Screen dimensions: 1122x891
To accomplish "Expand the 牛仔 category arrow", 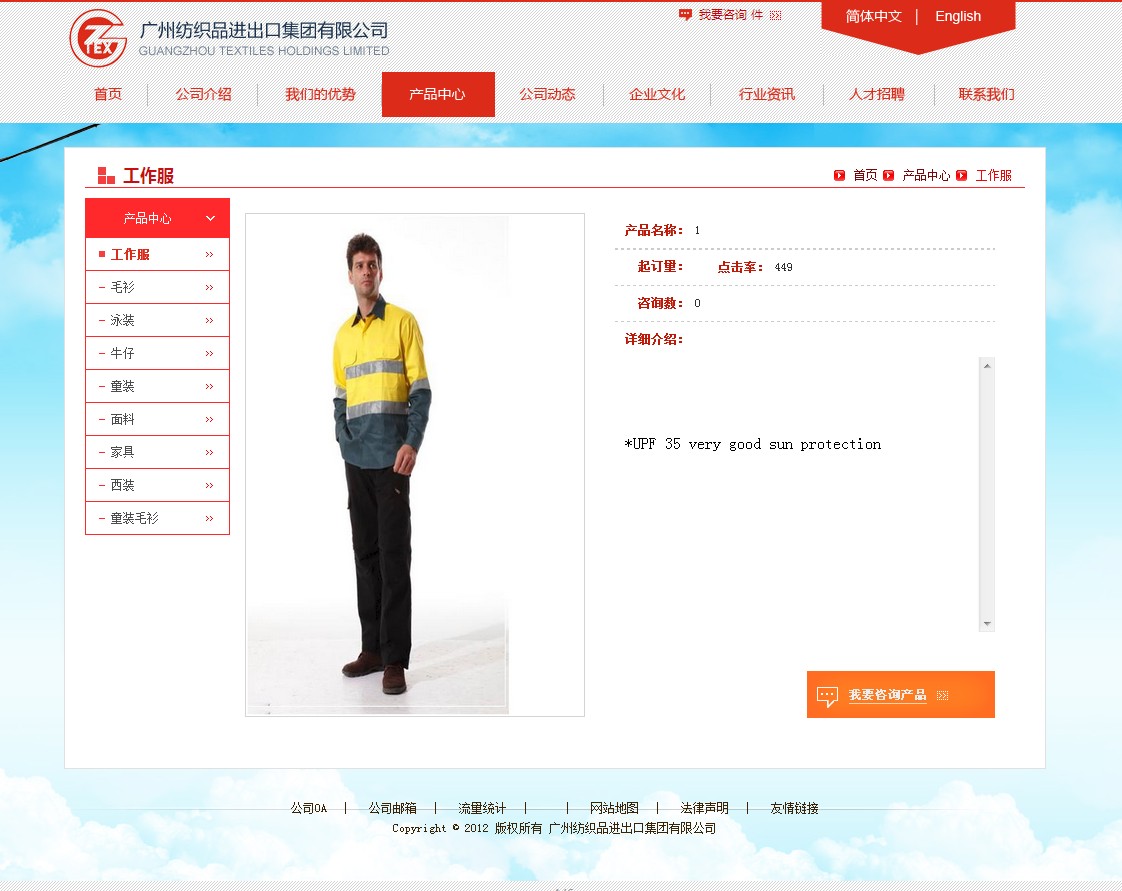I will tap(209, 354).
